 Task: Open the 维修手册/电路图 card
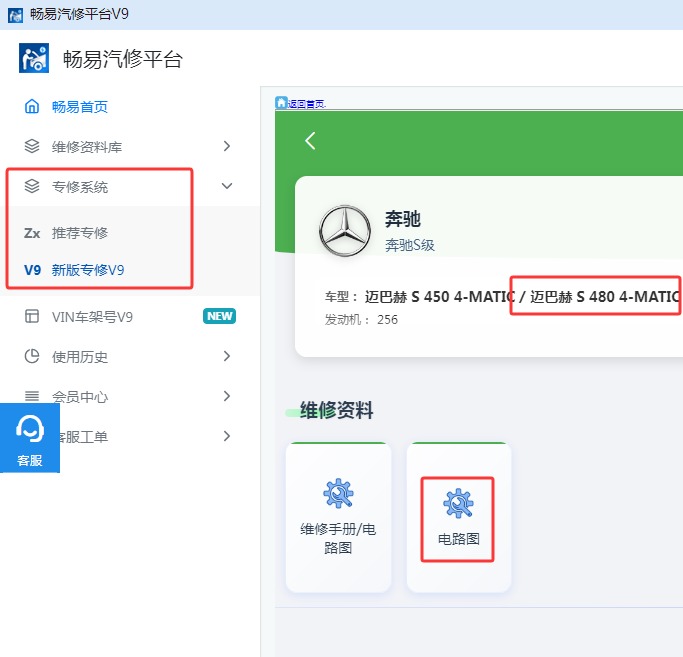pyautogui.click(x=338, y=517)
